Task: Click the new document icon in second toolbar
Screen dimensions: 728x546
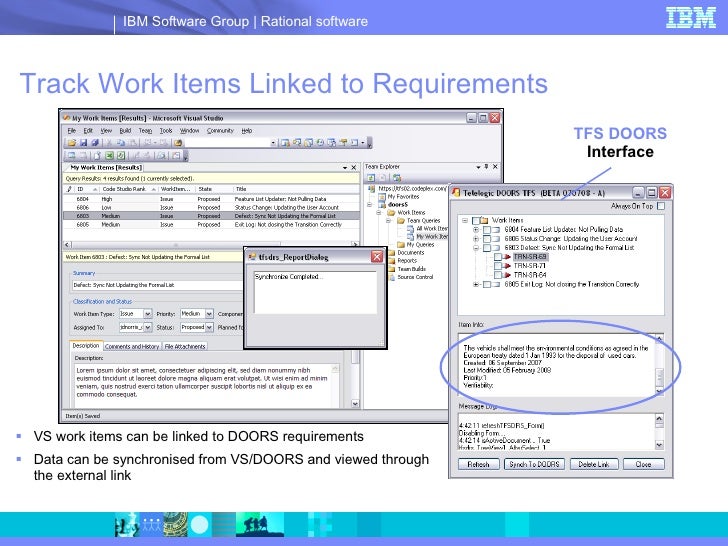Action: [97, 156]
